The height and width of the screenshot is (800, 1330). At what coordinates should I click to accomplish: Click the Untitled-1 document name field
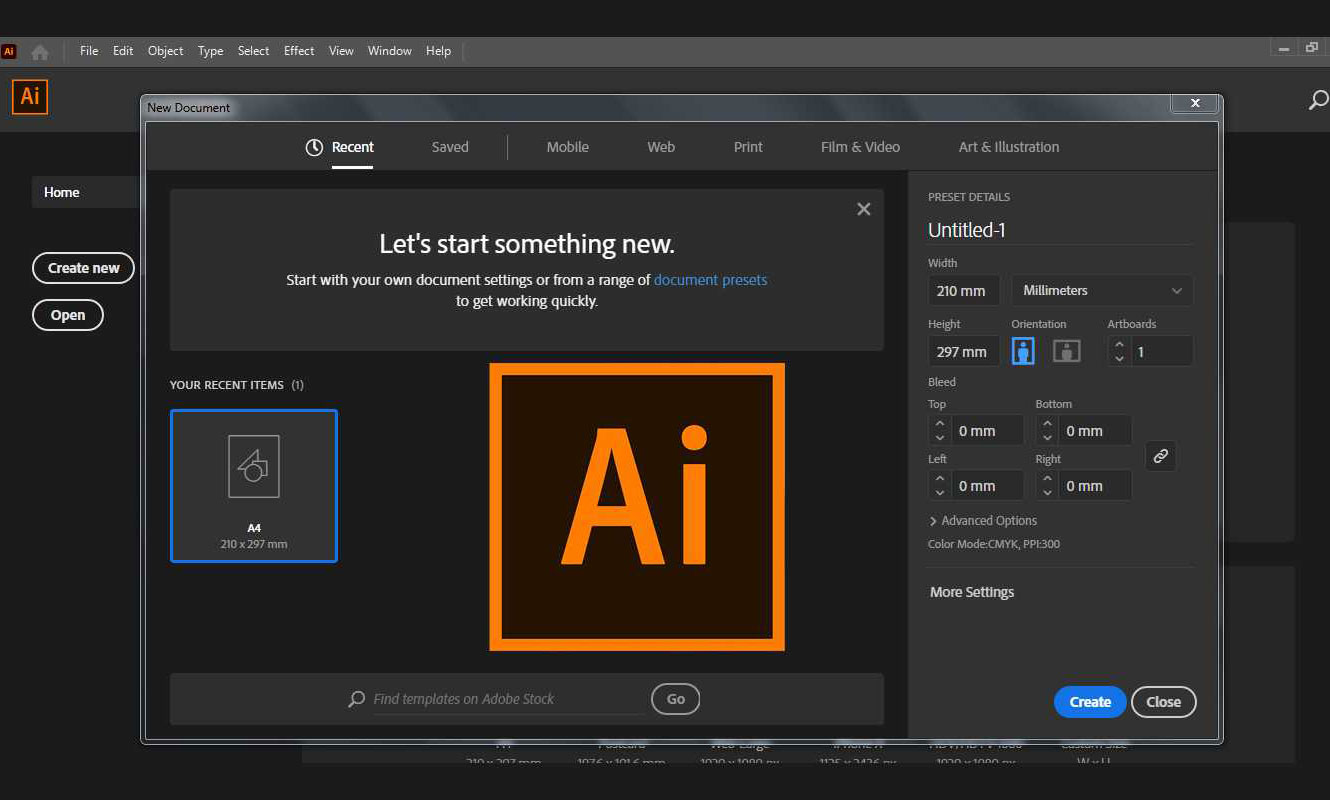click(1060, 230)
